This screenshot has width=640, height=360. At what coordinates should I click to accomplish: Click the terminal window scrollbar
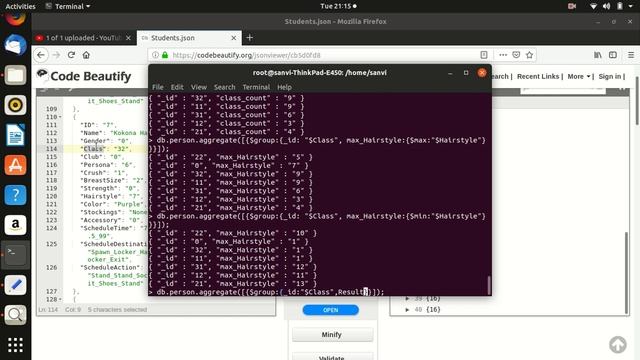click(488, 284)
